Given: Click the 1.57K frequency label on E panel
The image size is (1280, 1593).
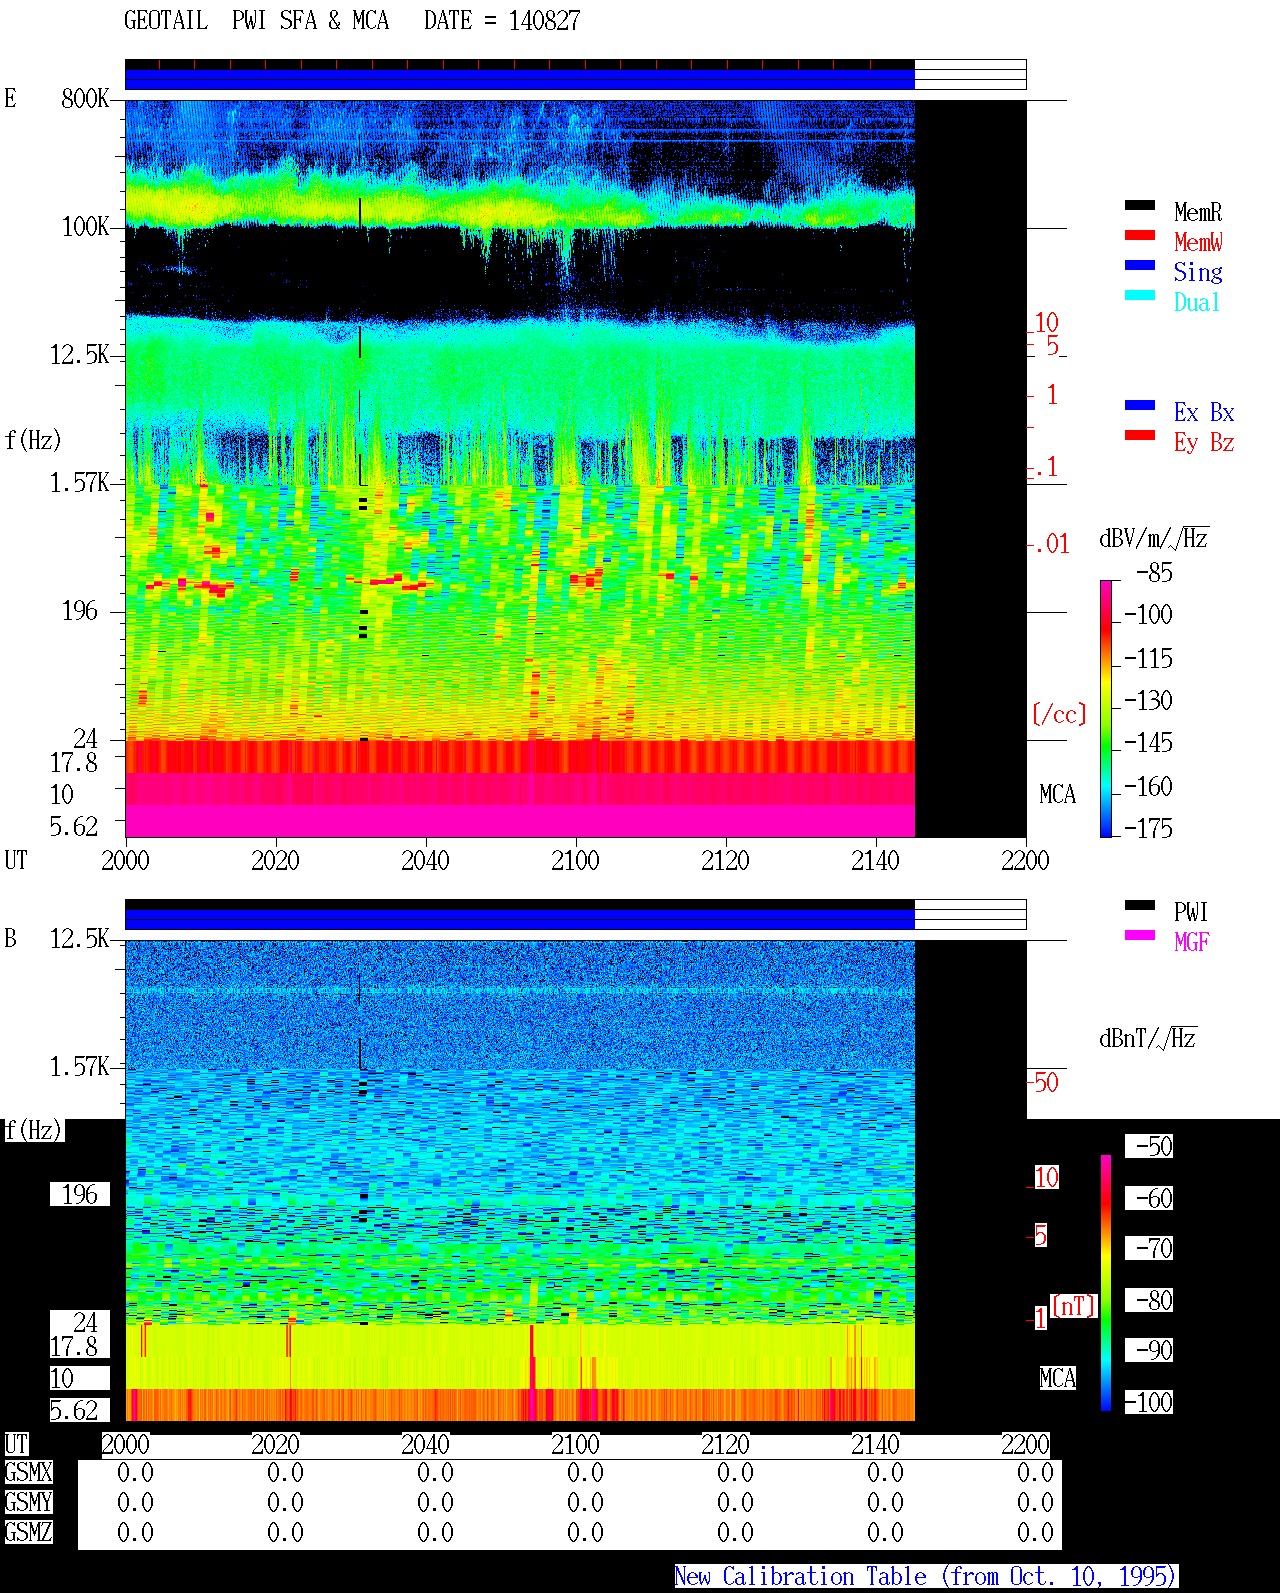Looking at the screenshot, I should point(80,482).
